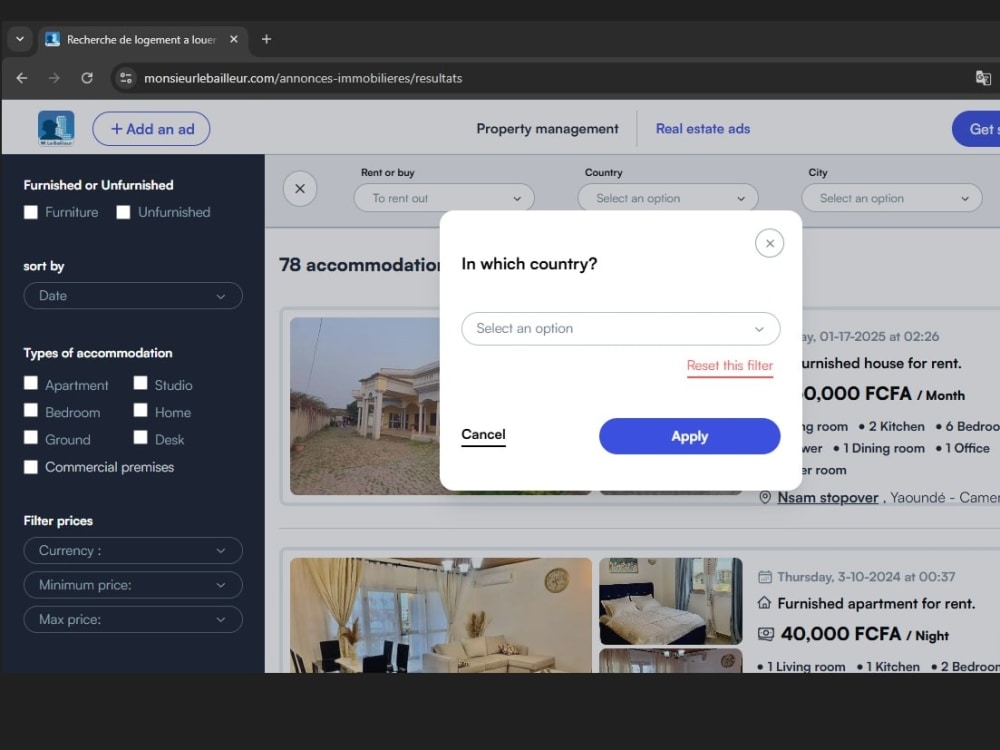Viewport: 1000px width, 750px height.
Task: Click Furnished apartment for rent title
Action: (876, 603)
